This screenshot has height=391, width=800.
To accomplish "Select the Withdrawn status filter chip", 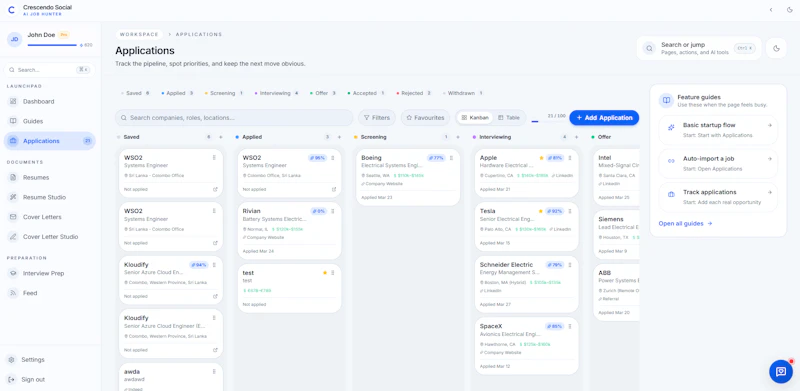I will [462, 93].
